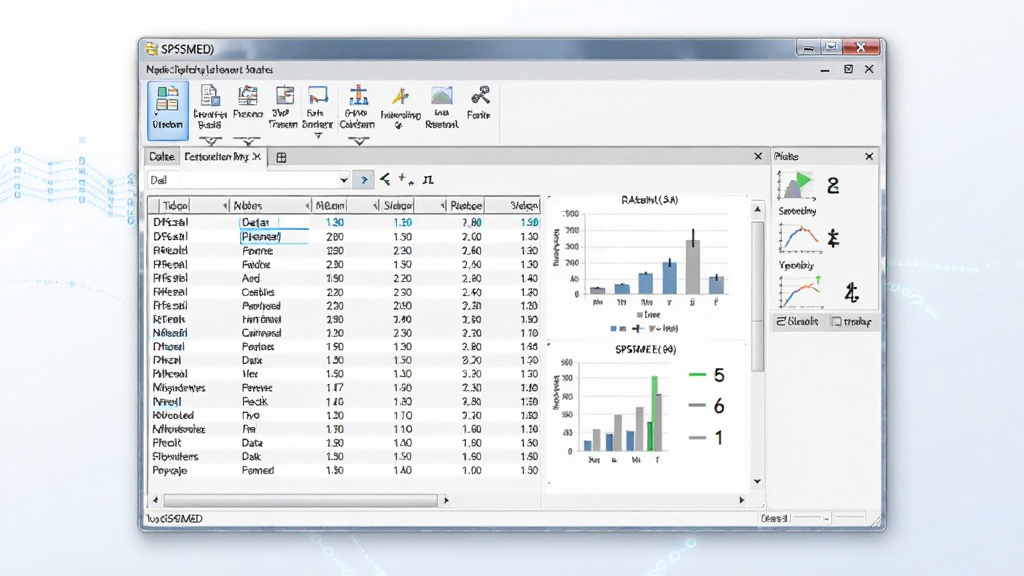Click the chart pane vertical scrollbar thumb
The width and height of the screenshot is (1024, 576).
pos(758,297)
